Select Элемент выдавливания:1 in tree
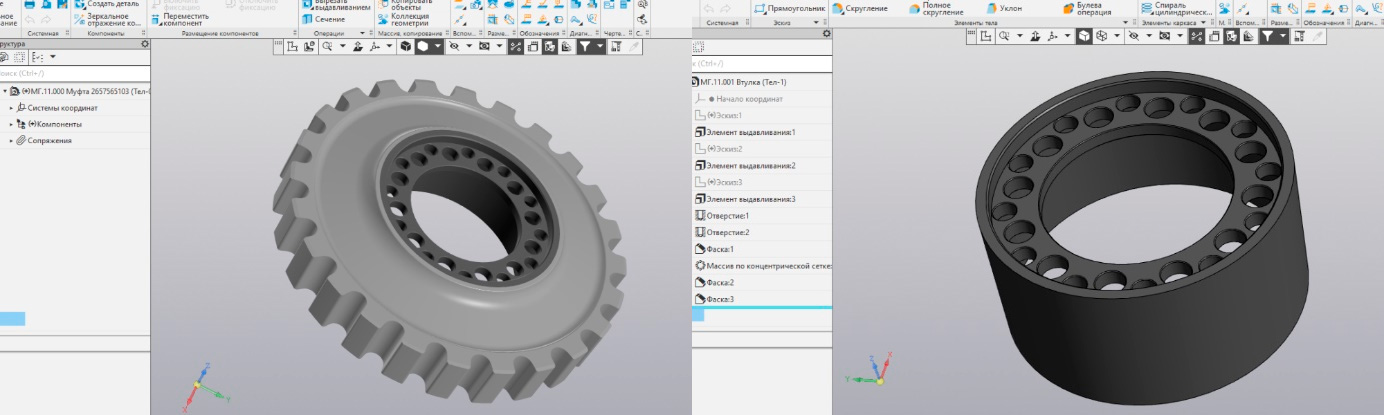Screen dimensions: 1384x415 (x=745, y=132)
